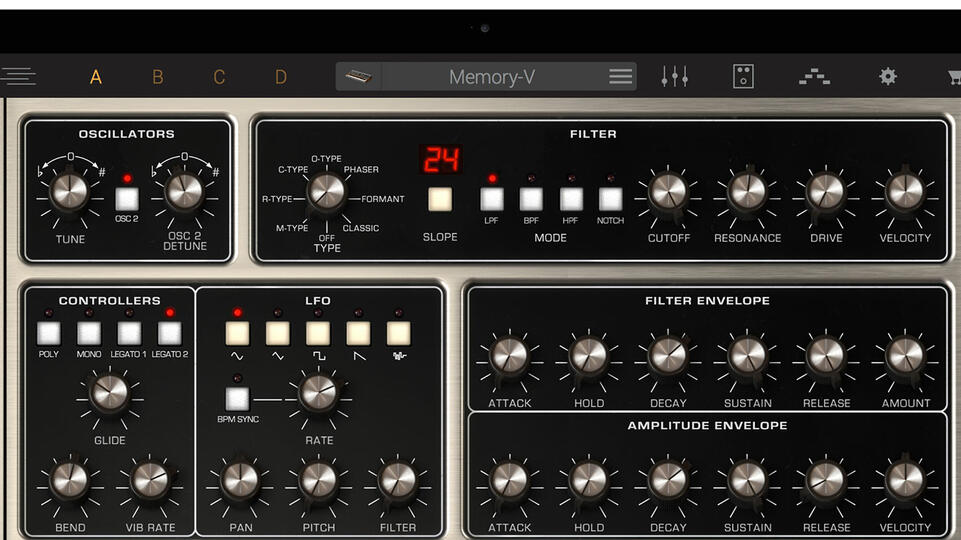This screenshot has height=540, width=961.
Task: Switch to part D
Action: point(281,77)
